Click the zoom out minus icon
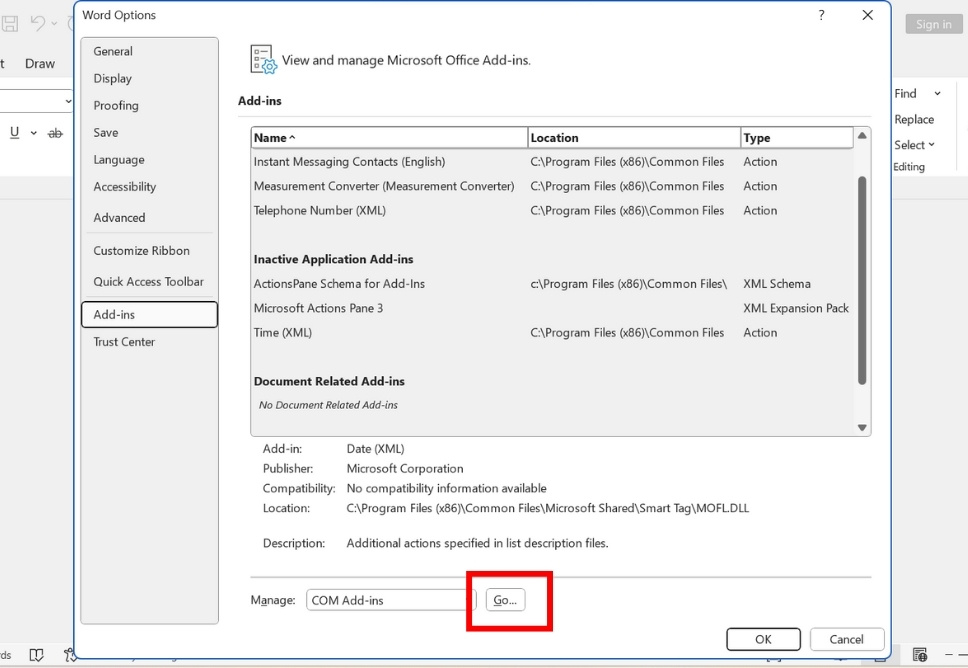 pos(948,655)
